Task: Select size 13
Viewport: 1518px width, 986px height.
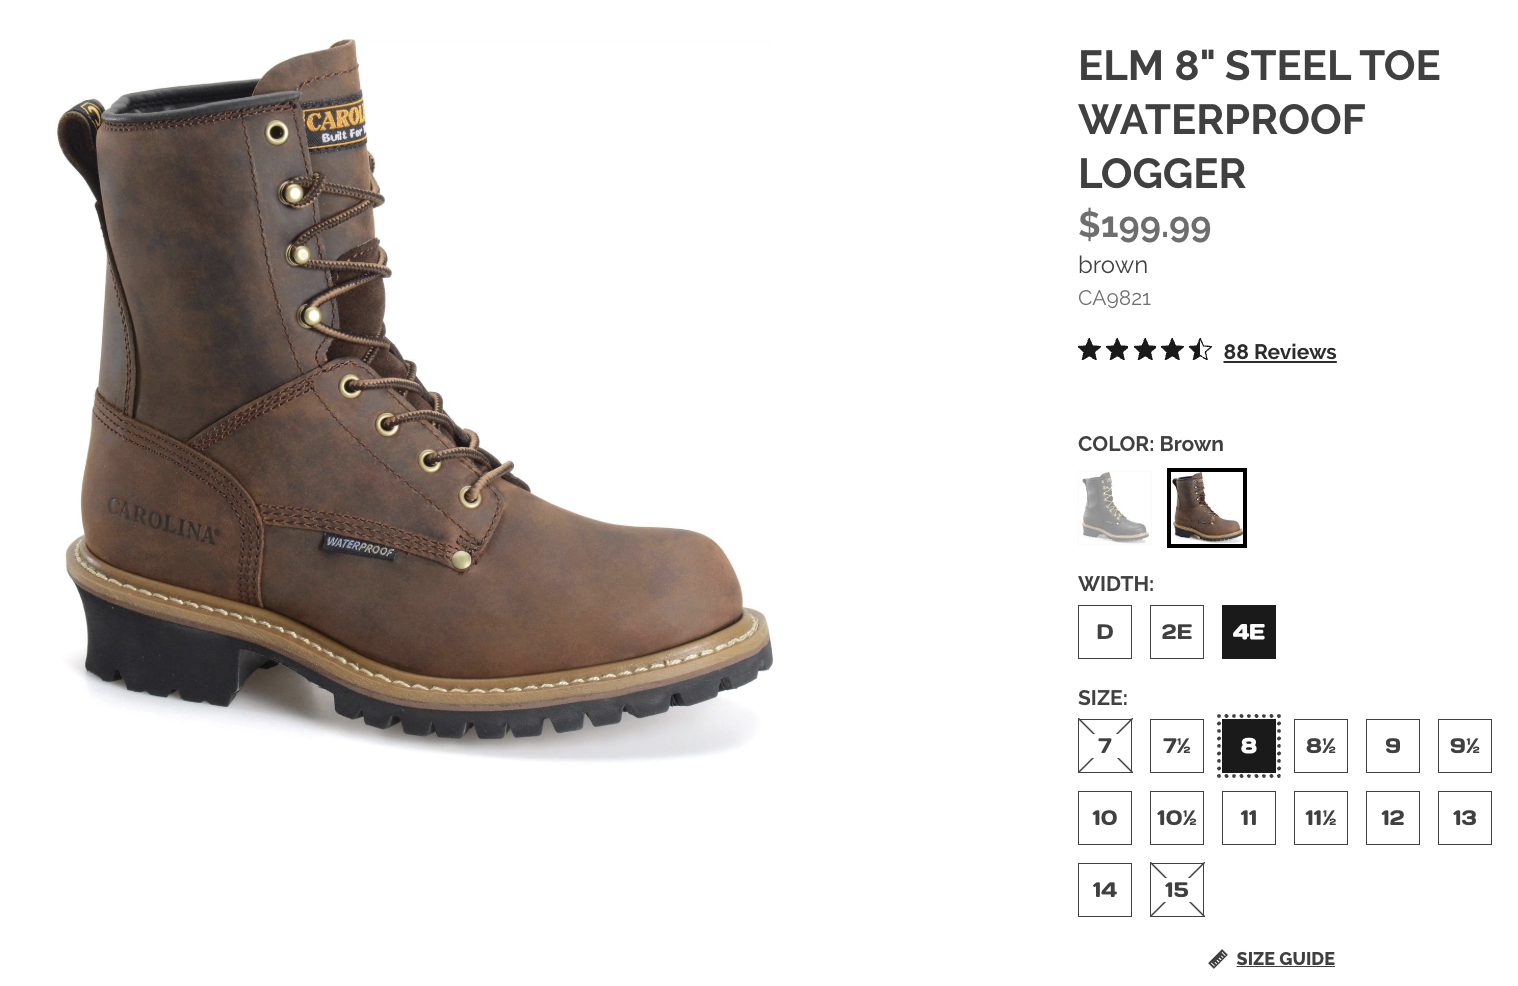Action: click(1465, 818)
